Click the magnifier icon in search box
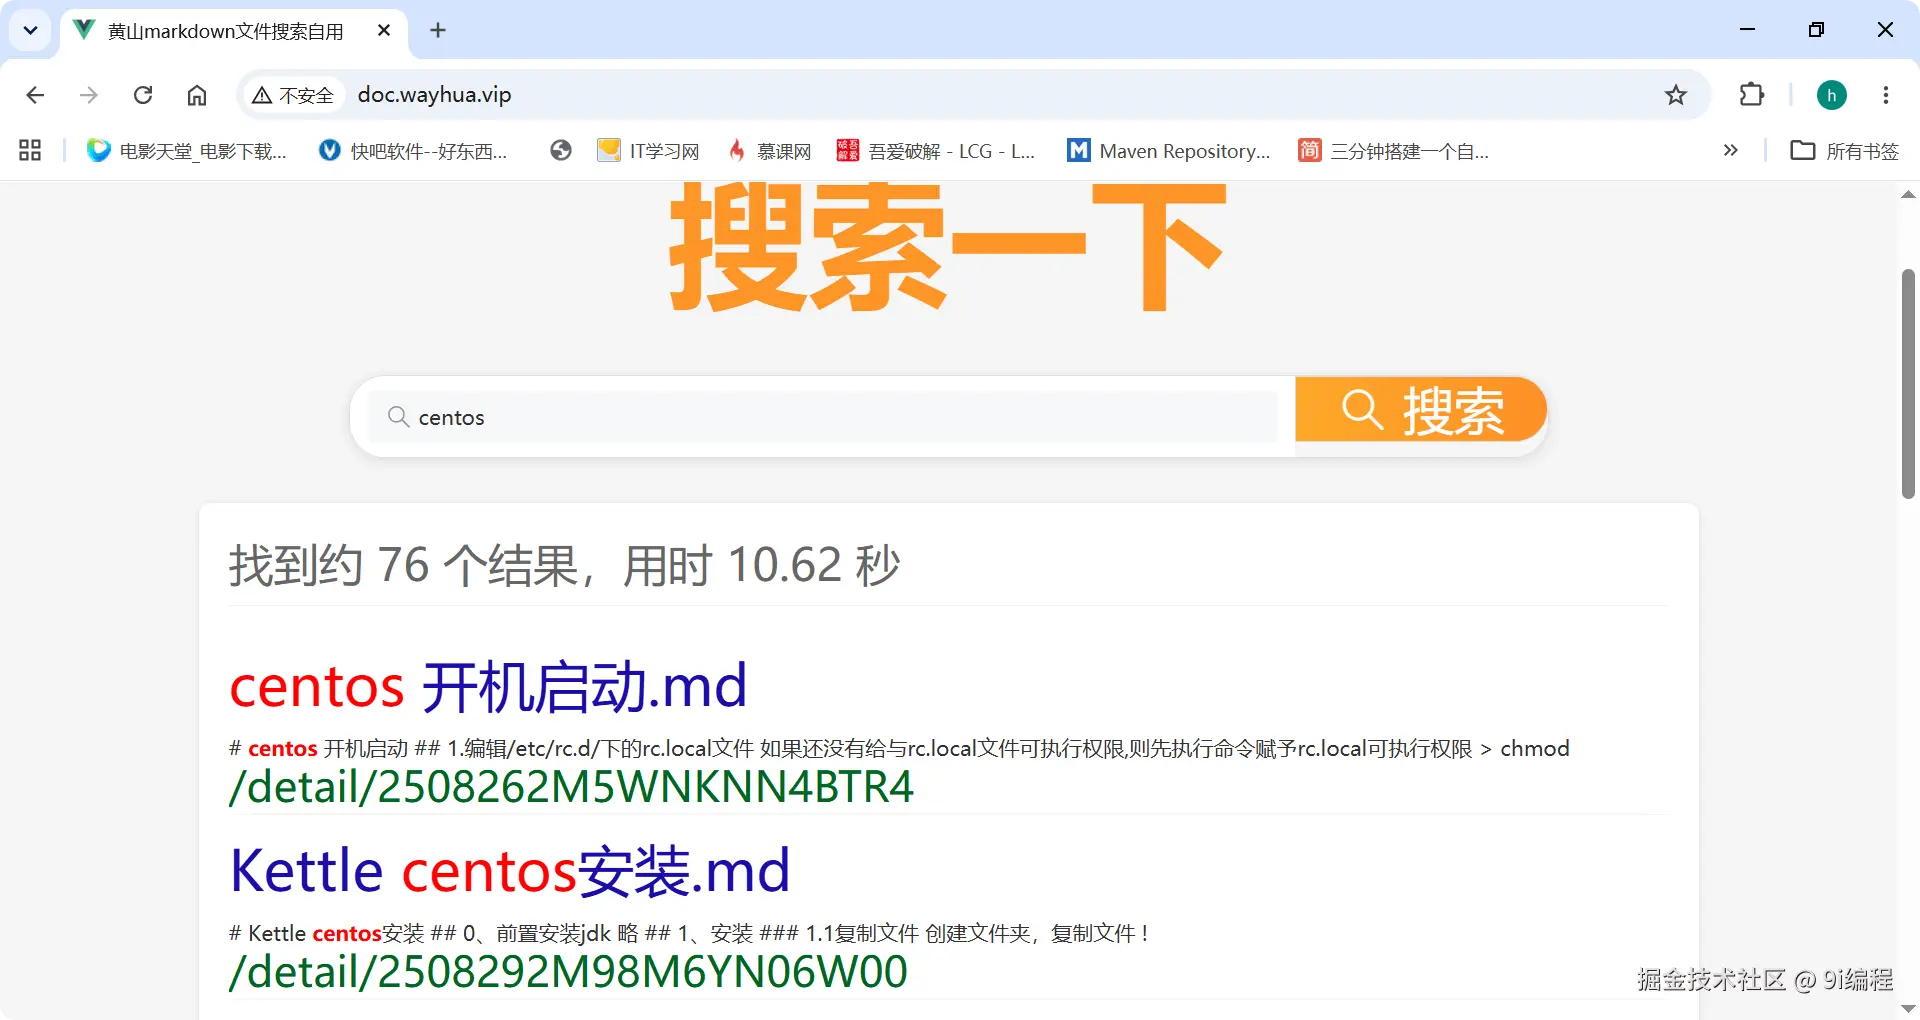 pos(398,417)
